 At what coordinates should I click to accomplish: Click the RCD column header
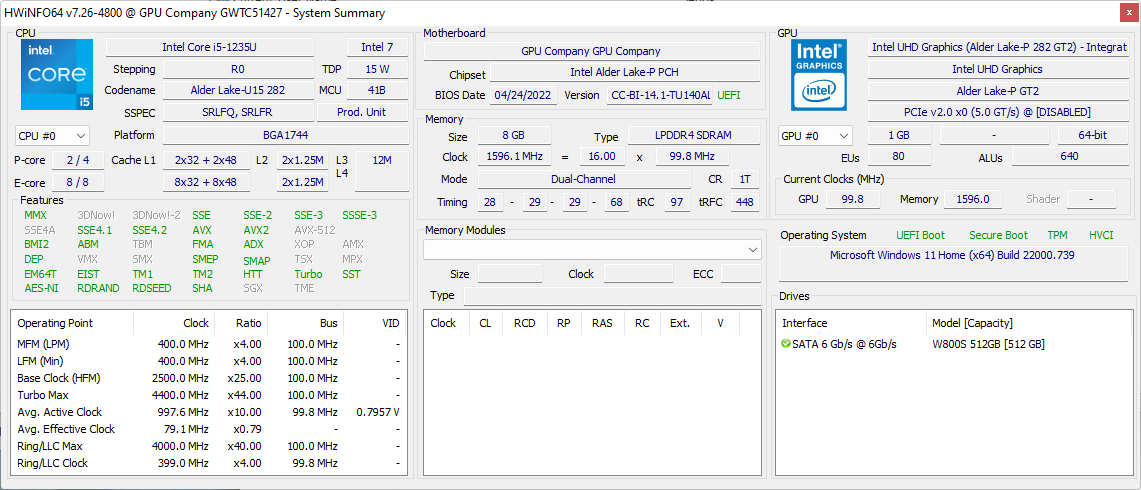pyautogui.click(x=525, y=323)
